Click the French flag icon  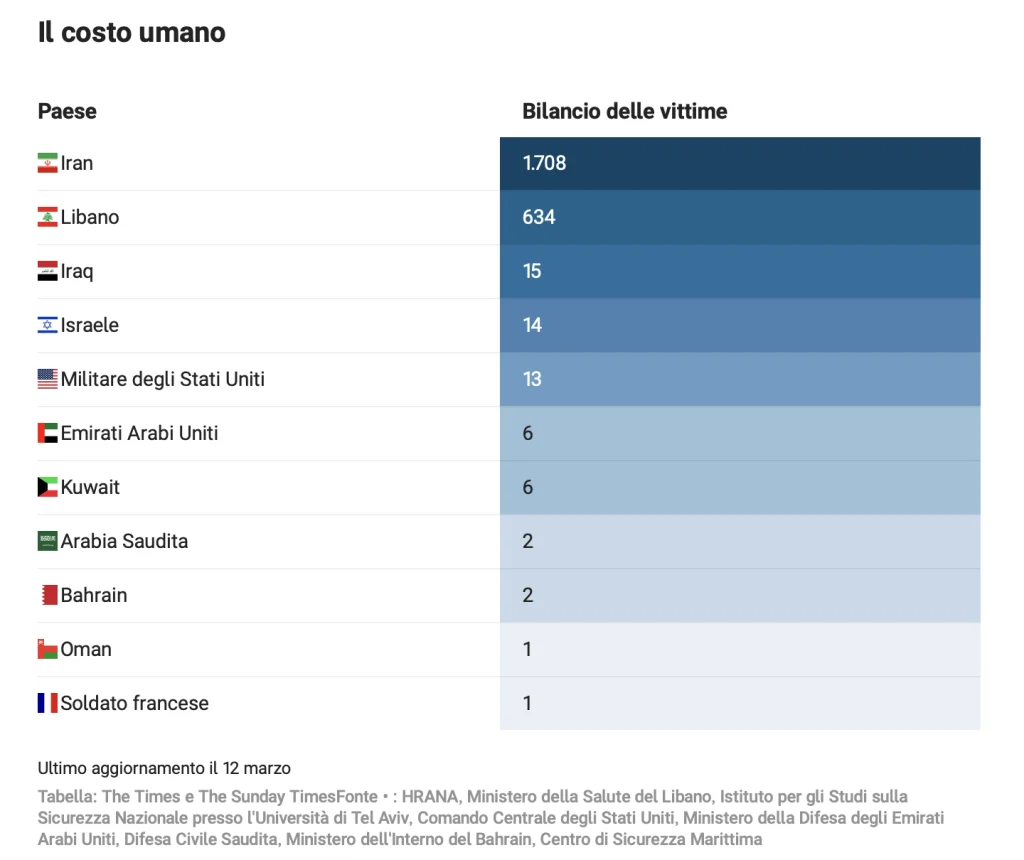pos(48,703)
